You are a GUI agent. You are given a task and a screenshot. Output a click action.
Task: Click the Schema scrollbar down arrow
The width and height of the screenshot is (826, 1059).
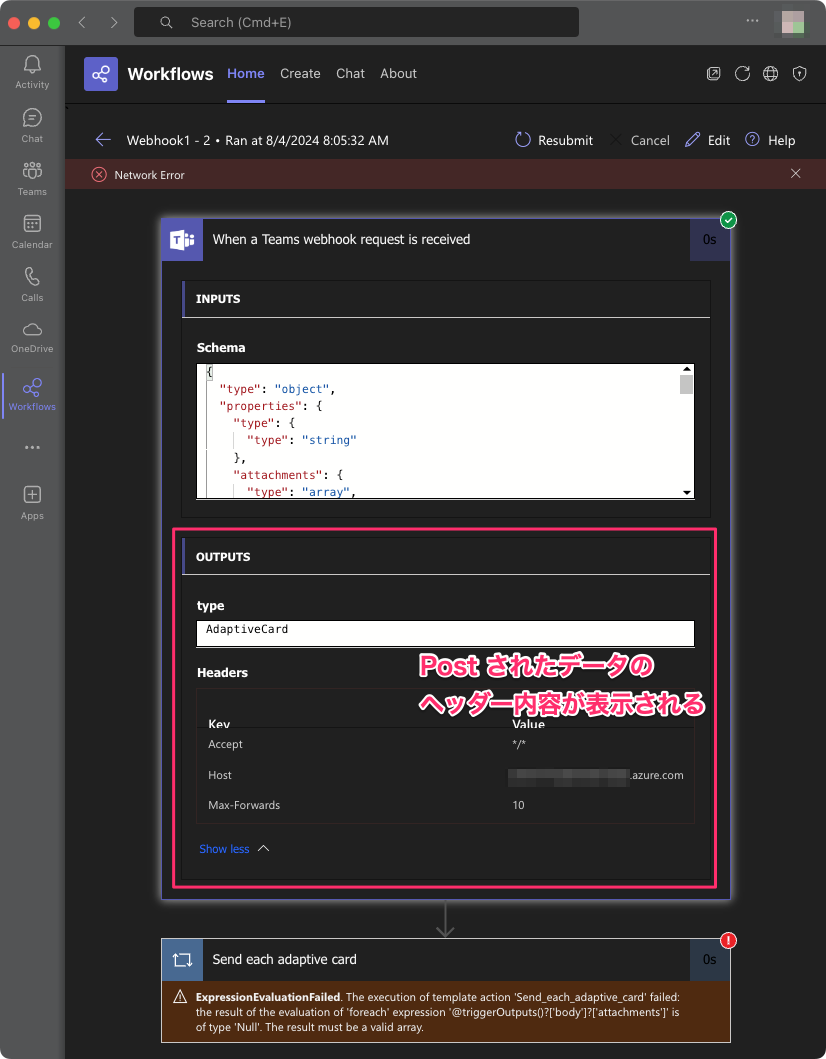pyautogui.click(x=687, y=493)
